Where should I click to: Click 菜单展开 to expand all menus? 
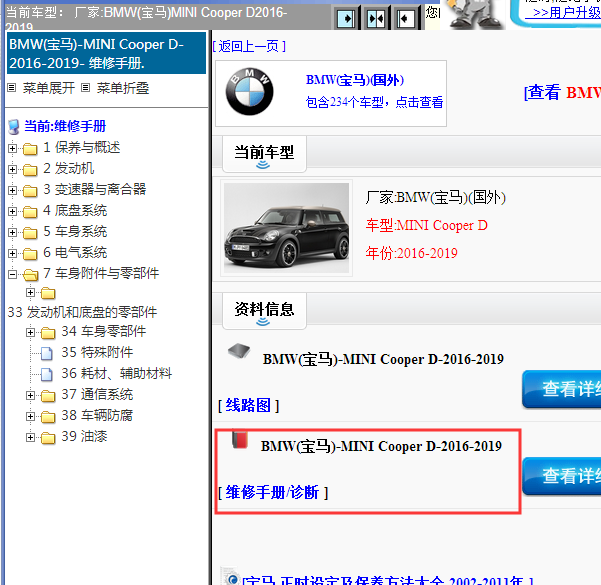click(49, 88)
